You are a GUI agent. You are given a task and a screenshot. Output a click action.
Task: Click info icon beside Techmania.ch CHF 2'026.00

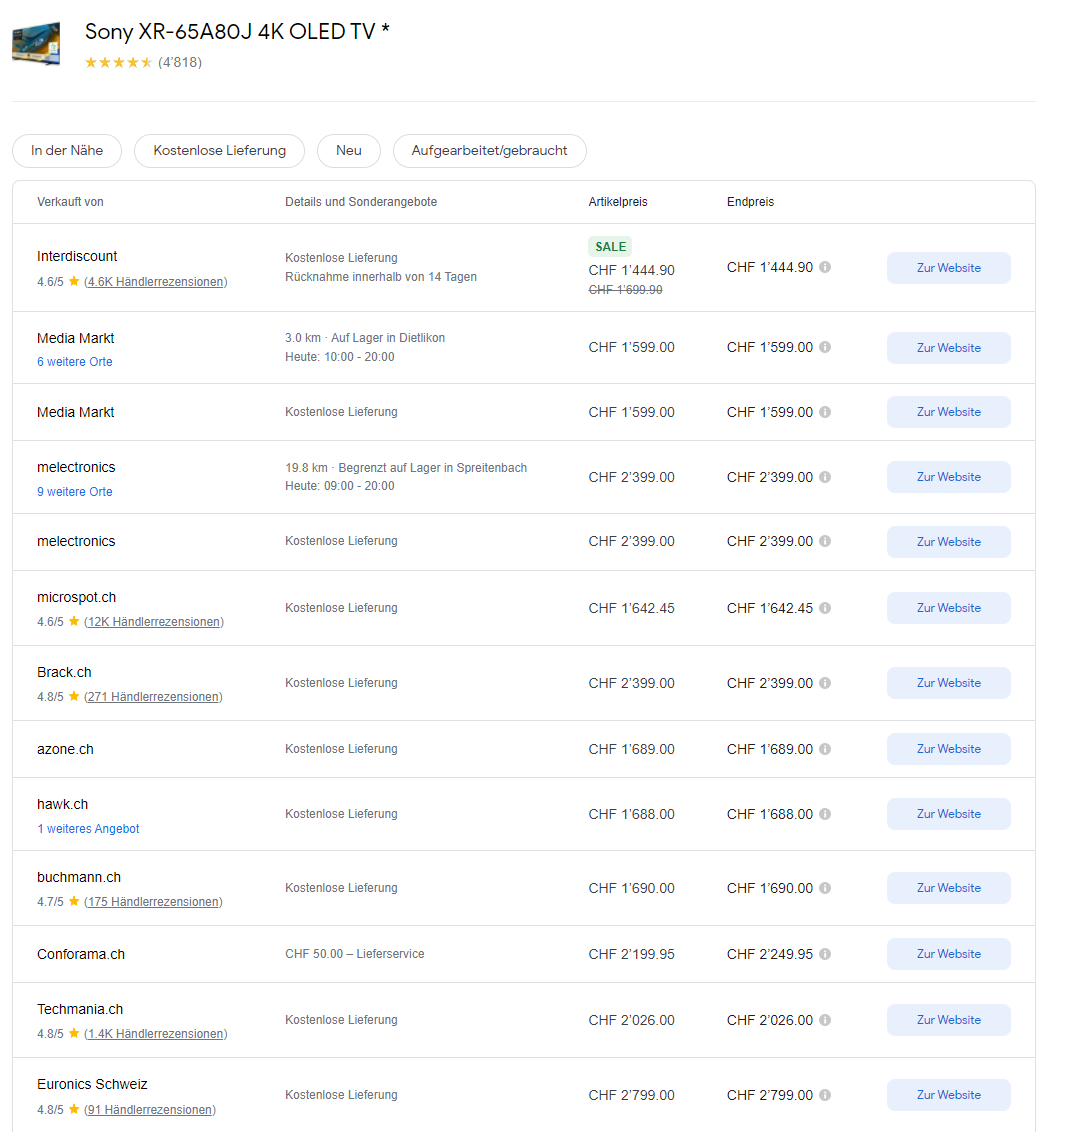click(x=825, y=1020)
